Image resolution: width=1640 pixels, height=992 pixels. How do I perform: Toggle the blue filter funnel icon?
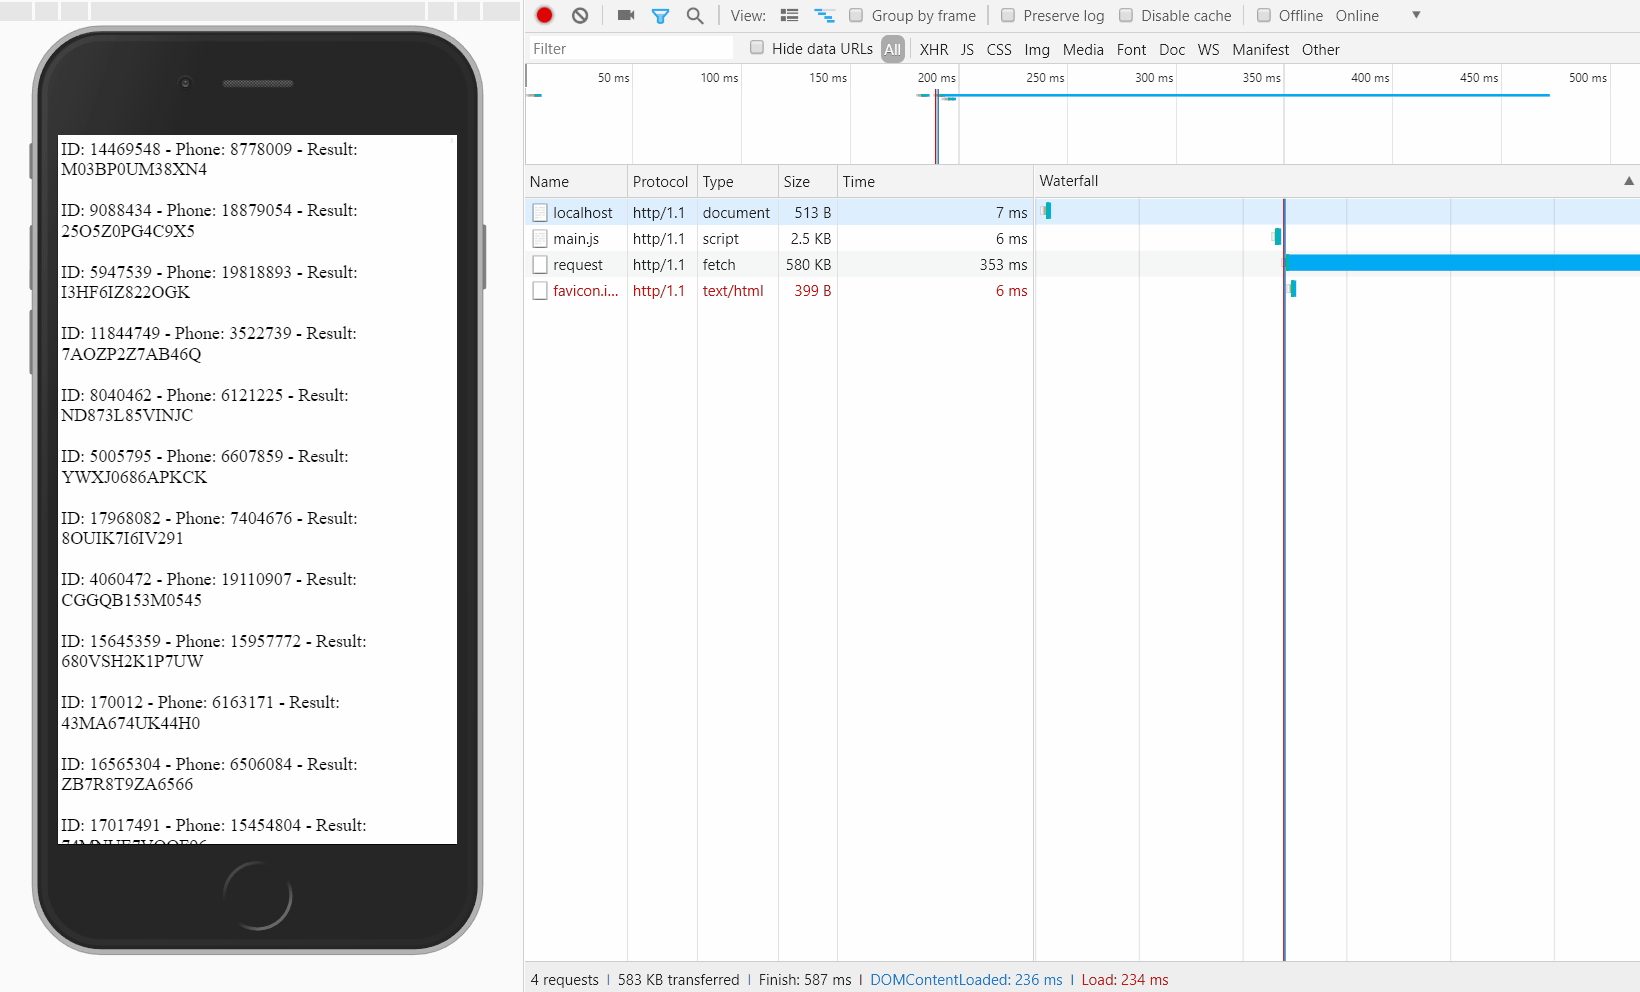pyautogui.click(x=660, y=16)
